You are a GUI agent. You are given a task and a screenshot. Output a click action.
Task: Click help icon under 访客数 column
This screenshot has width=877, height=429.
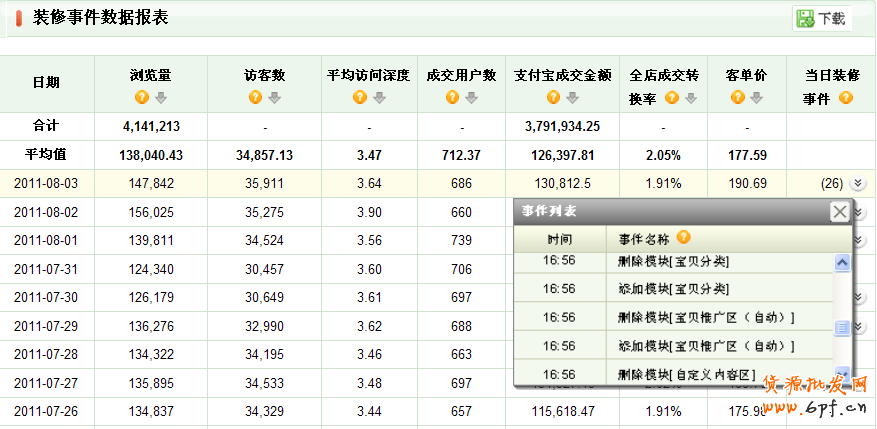[x=255, y=97]
